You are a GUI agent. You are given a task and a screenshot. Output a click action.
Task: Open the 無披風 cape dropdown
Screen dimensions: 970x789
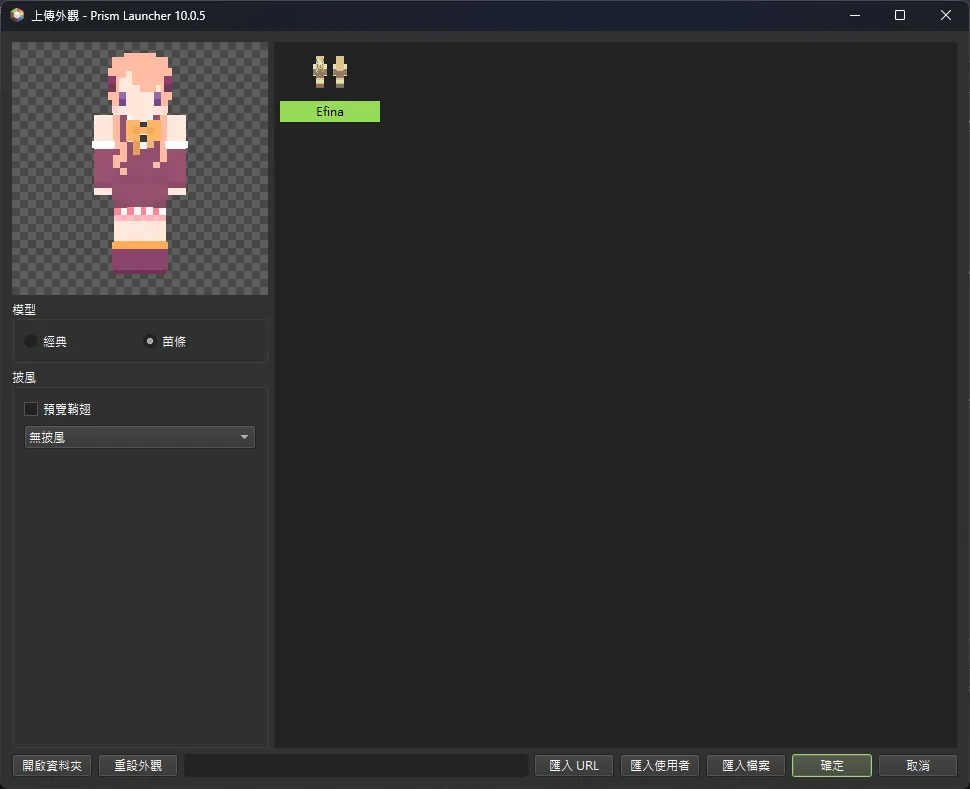pyautogui.click(x=139, y=437)
